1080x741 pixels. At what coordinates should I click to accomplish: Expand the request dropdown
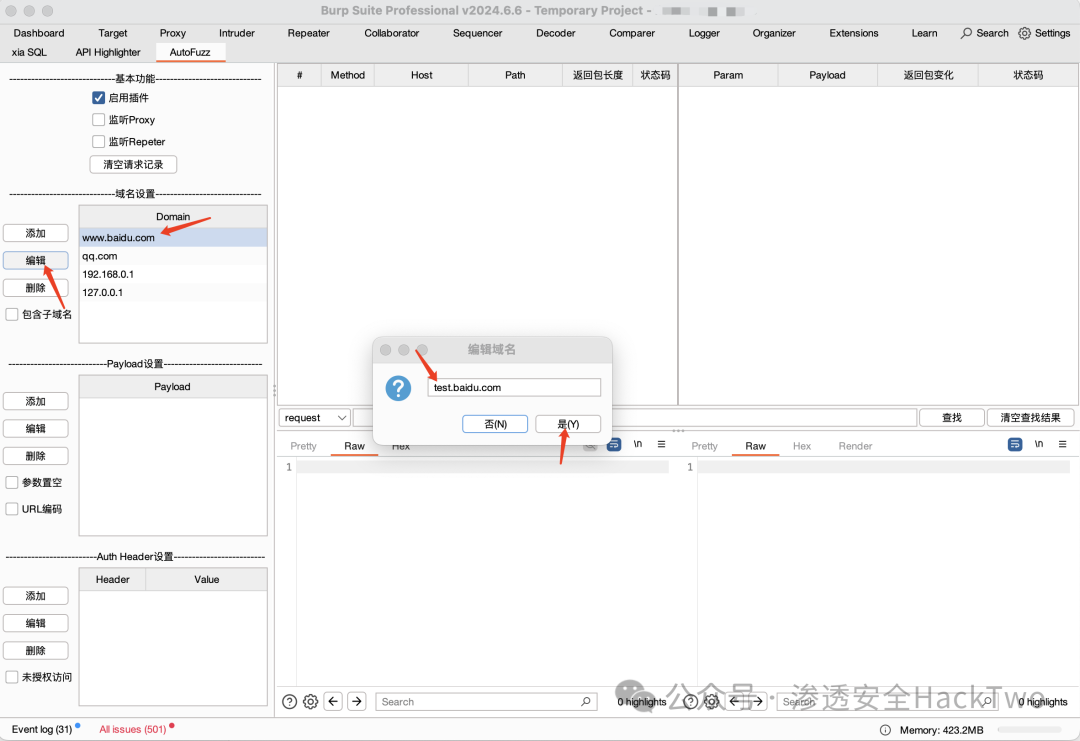tap(315, 418)
